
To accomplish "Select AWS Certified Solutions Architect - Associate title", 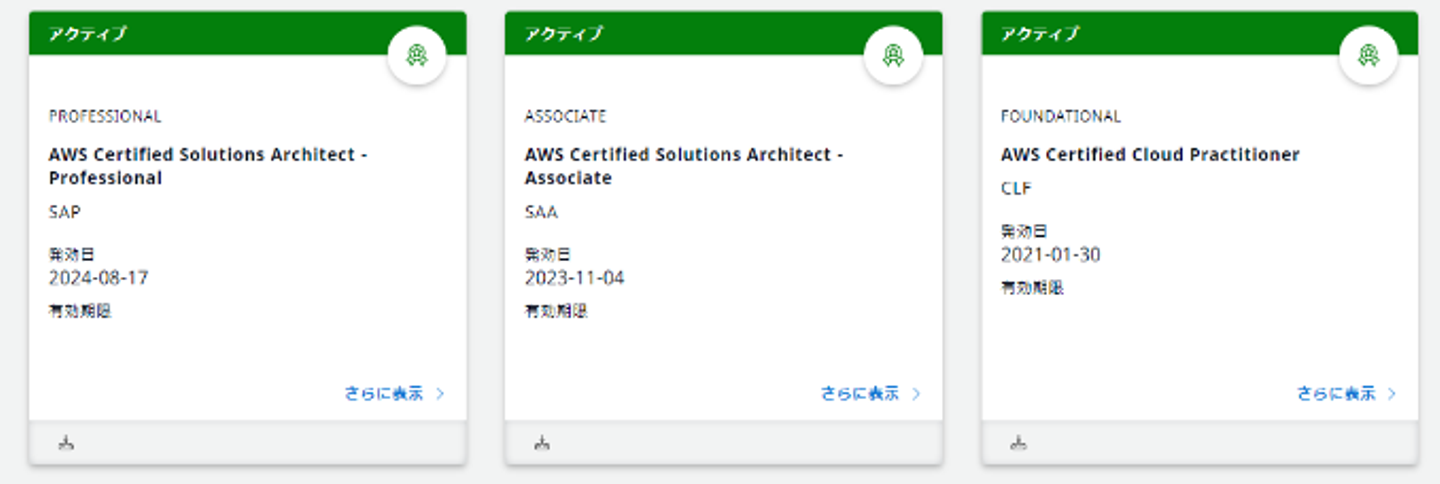I will tap(684, 166).
